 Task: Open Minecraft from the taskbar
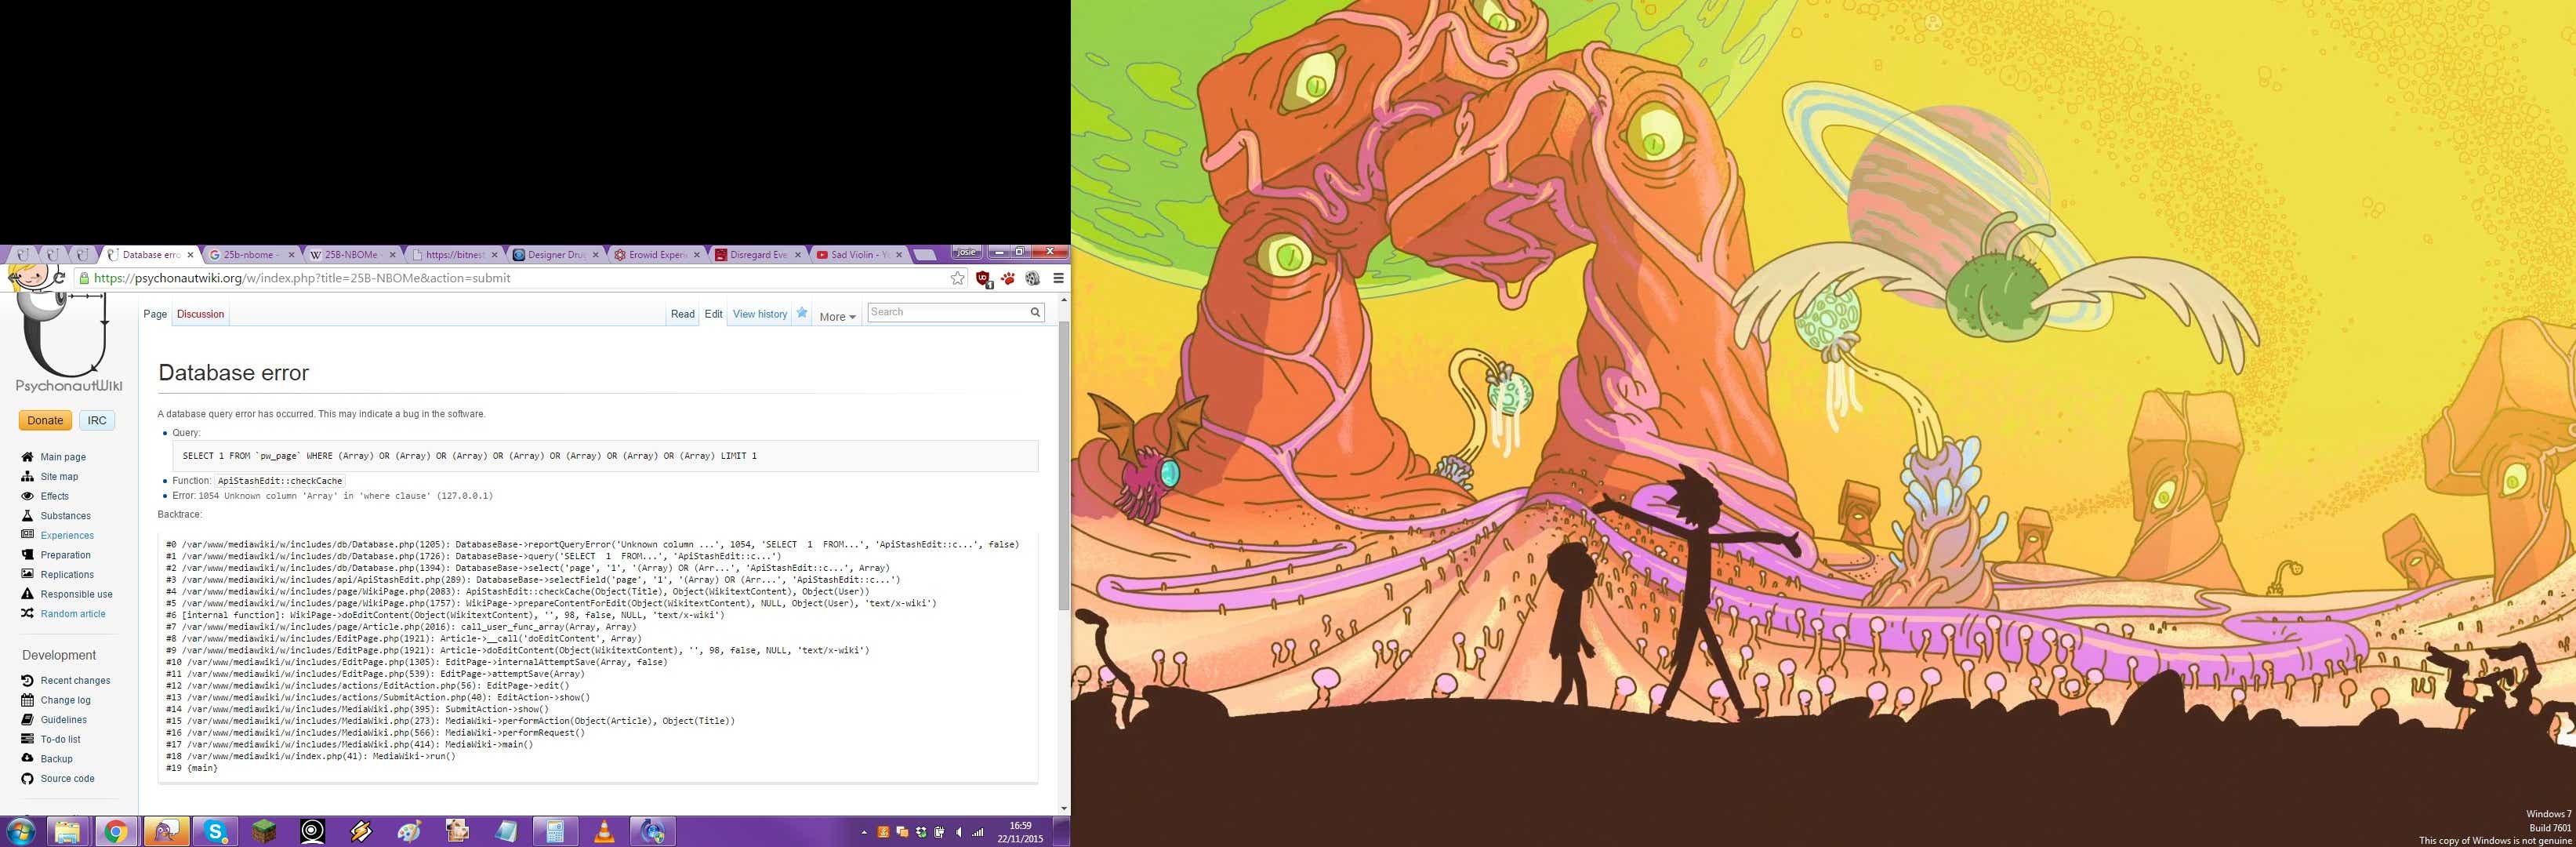point(264,831)
